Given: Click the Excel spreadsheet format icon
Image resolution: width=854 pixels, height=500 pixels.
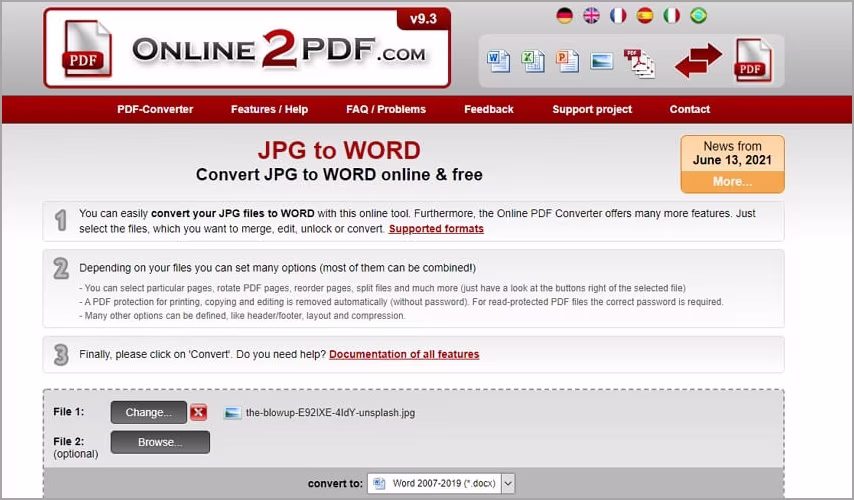Looking at the screenshot, I should [x=533, y=61].
